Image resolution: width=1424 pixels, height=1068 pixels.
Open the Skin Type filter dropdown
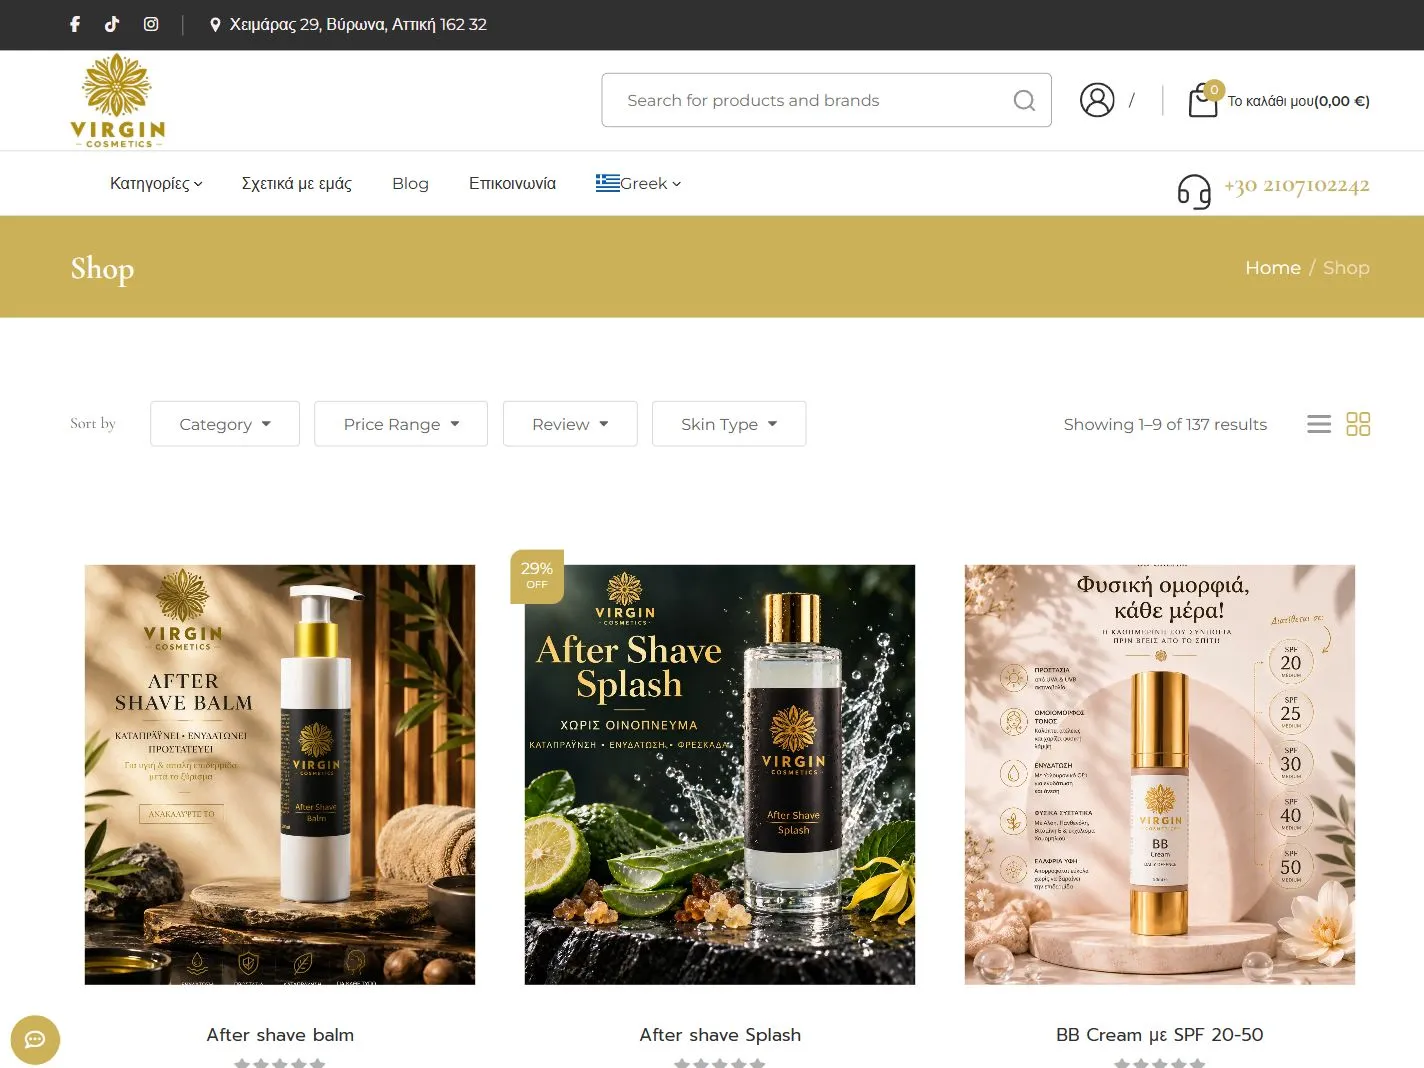click(x=729, y=424)
